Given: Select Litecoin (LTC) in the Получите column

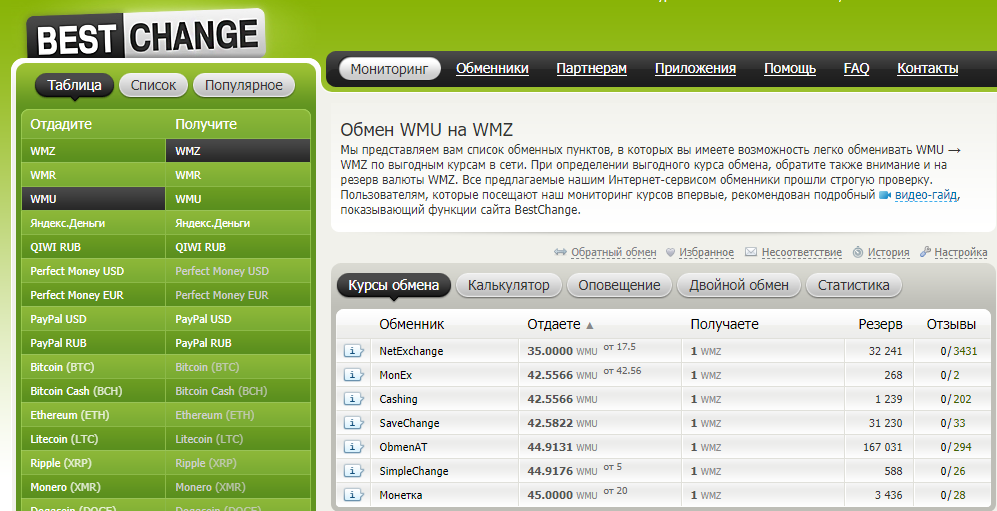Looking at the screenshot, I should point(238,439).
